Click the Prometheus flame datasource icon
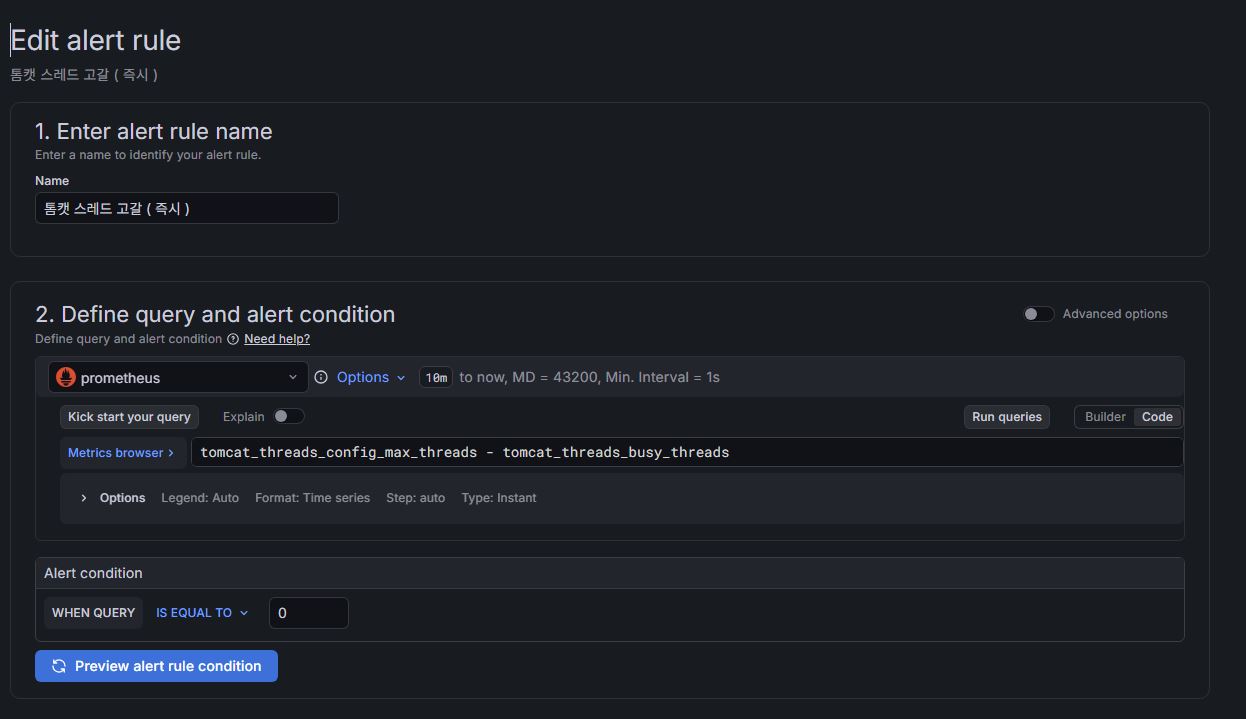 [x=66, y=377]
